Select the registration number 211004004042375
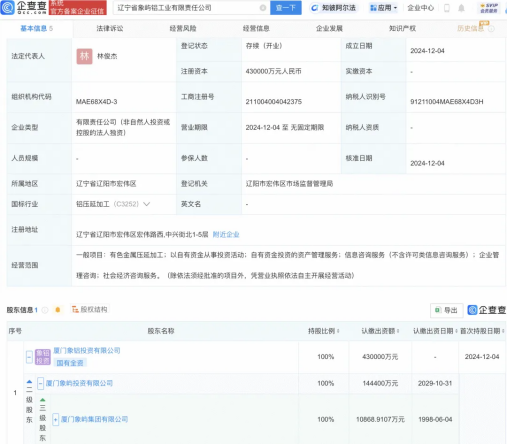Image resolution: width=507 pixels, height=444 pixels. (x=274, y=101)
